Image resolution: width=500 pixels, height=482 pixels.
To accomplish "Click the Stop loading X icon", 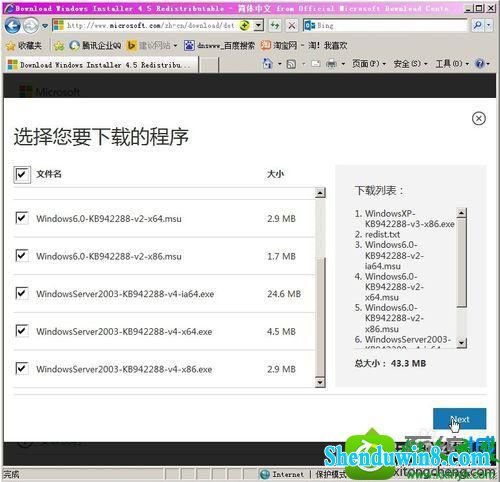I will click(292, 25).
